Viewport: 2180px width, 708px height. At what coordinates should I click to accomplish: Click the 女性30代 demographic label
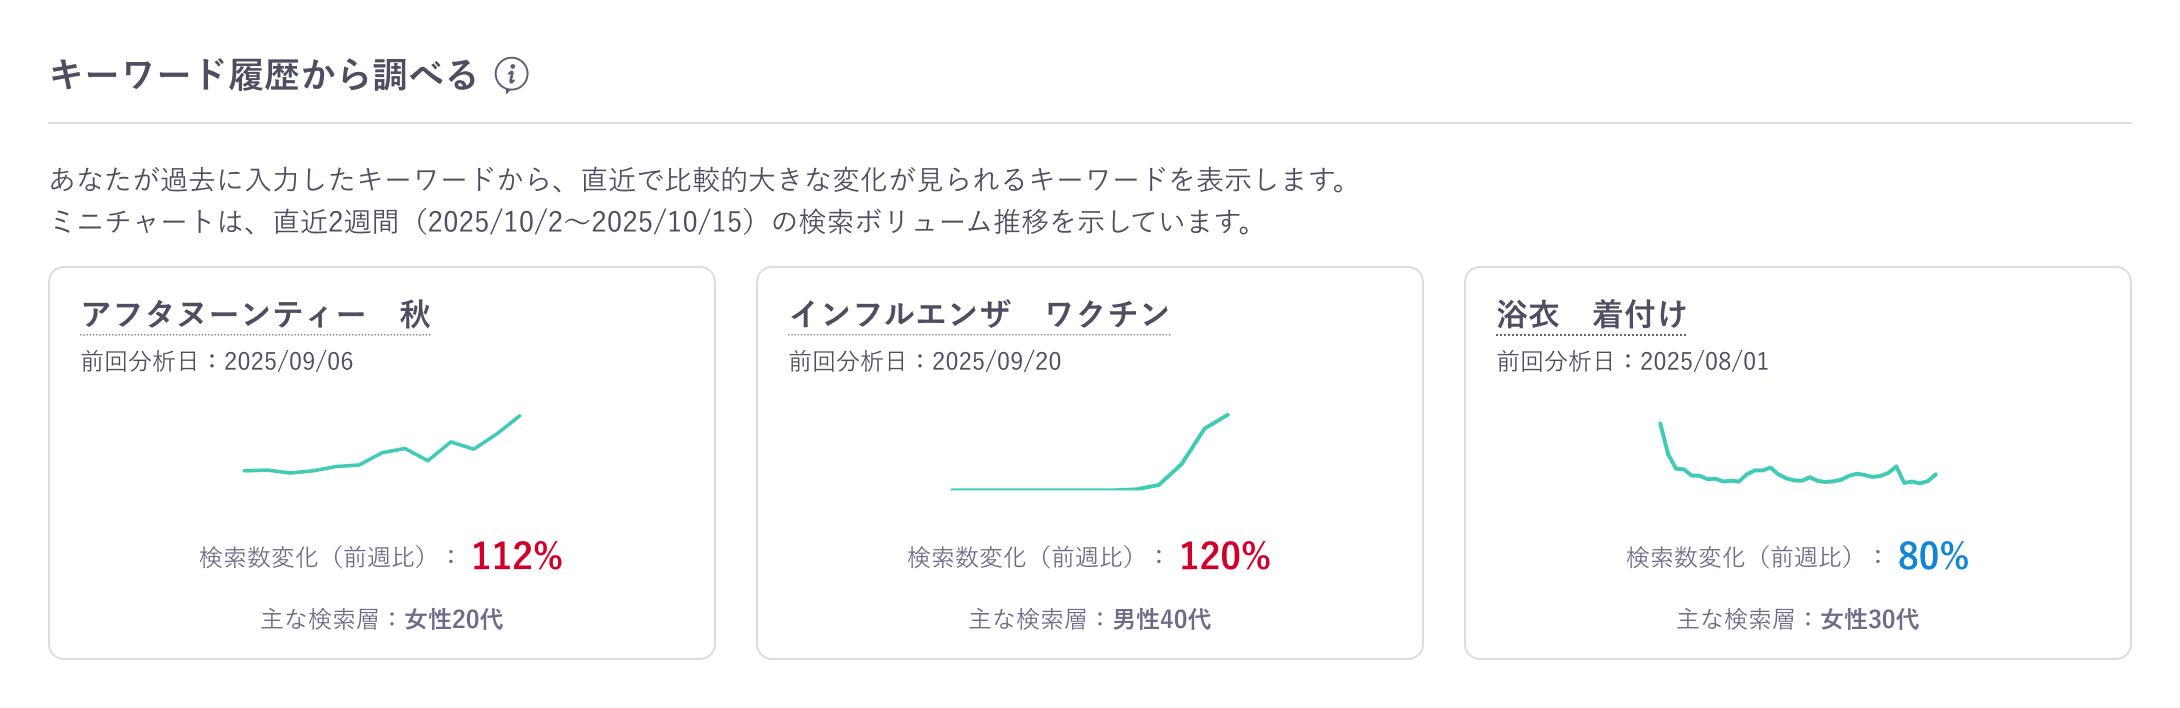1868,620
